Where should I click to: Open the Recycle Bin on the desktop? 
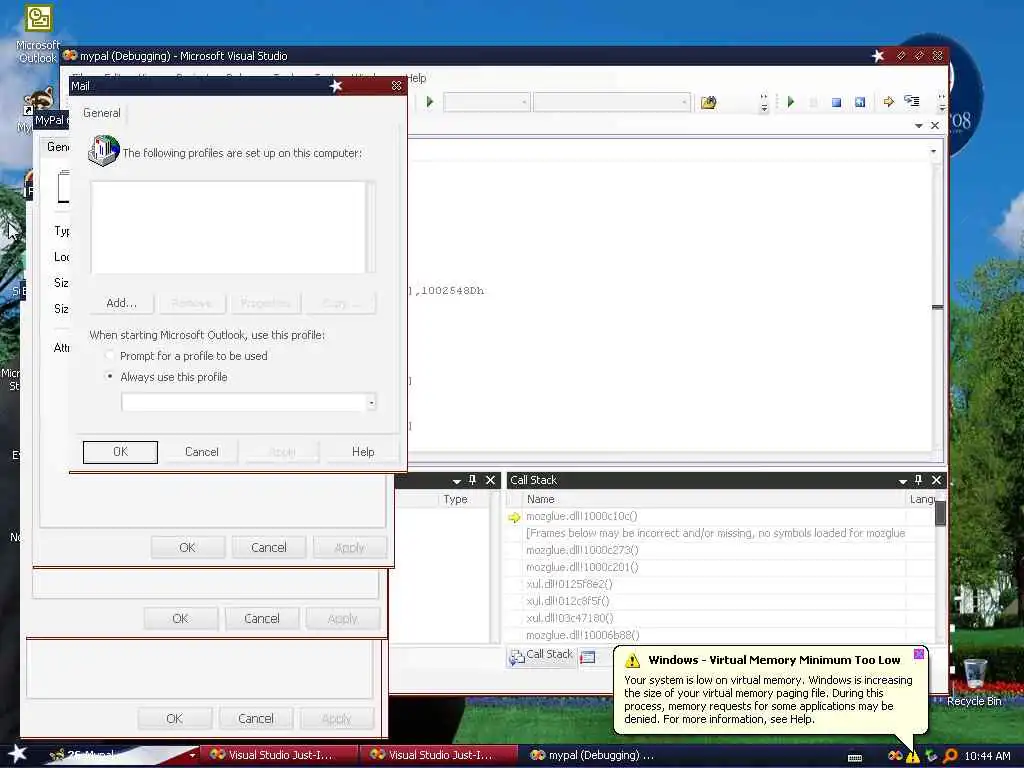pos(974,683)
